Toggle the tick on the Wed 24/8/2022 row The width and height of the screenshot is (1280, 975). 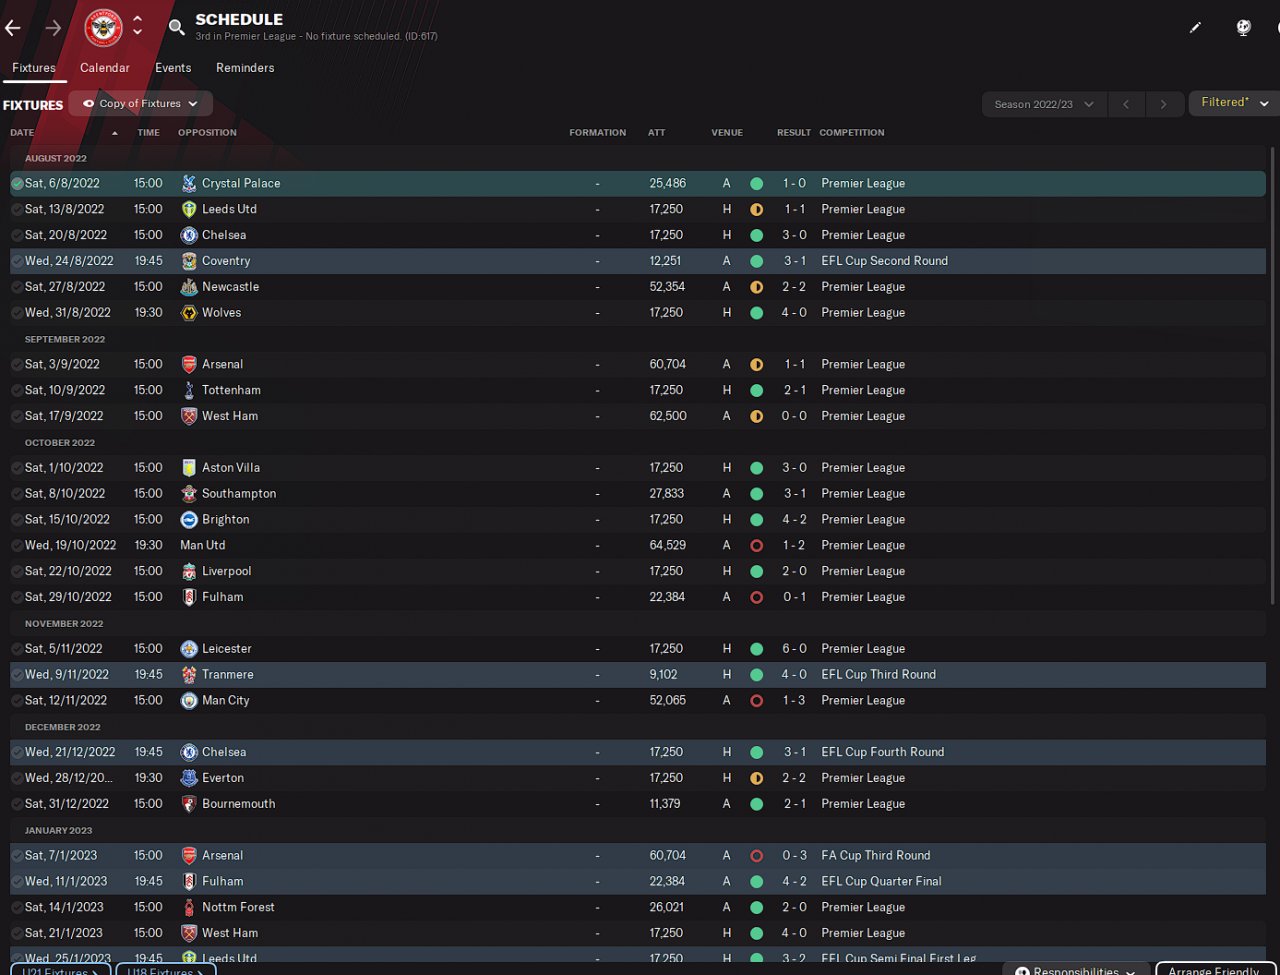click(17, 261)
